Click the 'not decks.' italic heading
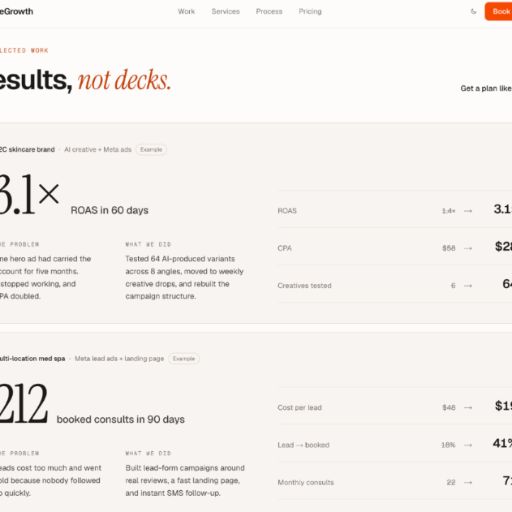 click(x=124, y=80)
